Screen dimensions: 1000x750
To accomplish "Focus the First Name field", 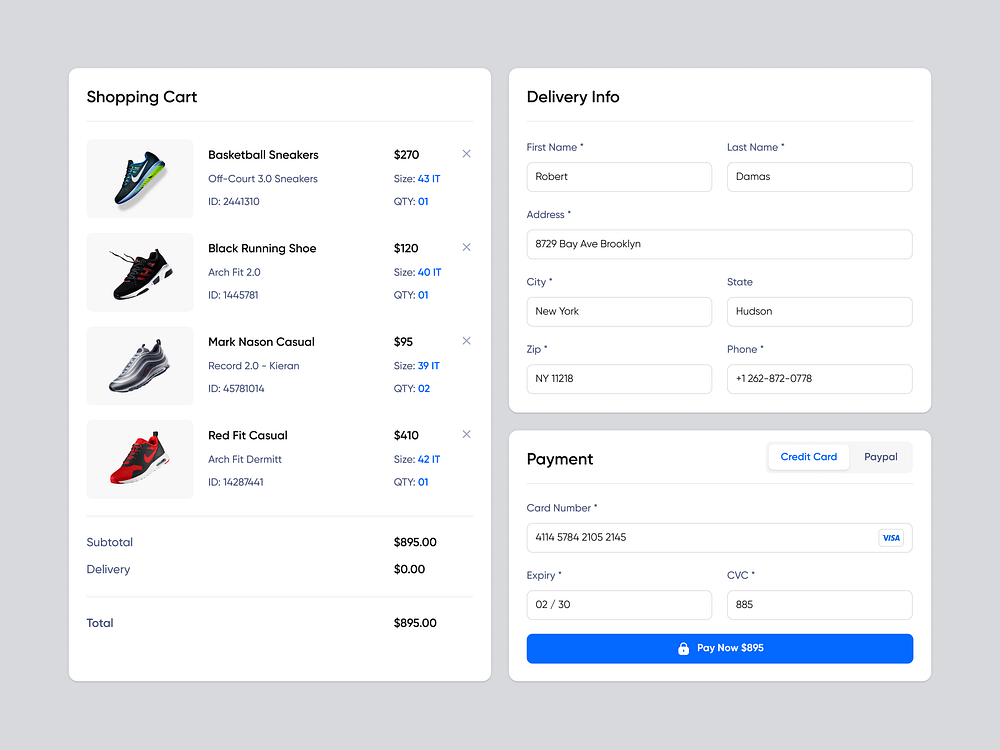I will tap(619, 177).
